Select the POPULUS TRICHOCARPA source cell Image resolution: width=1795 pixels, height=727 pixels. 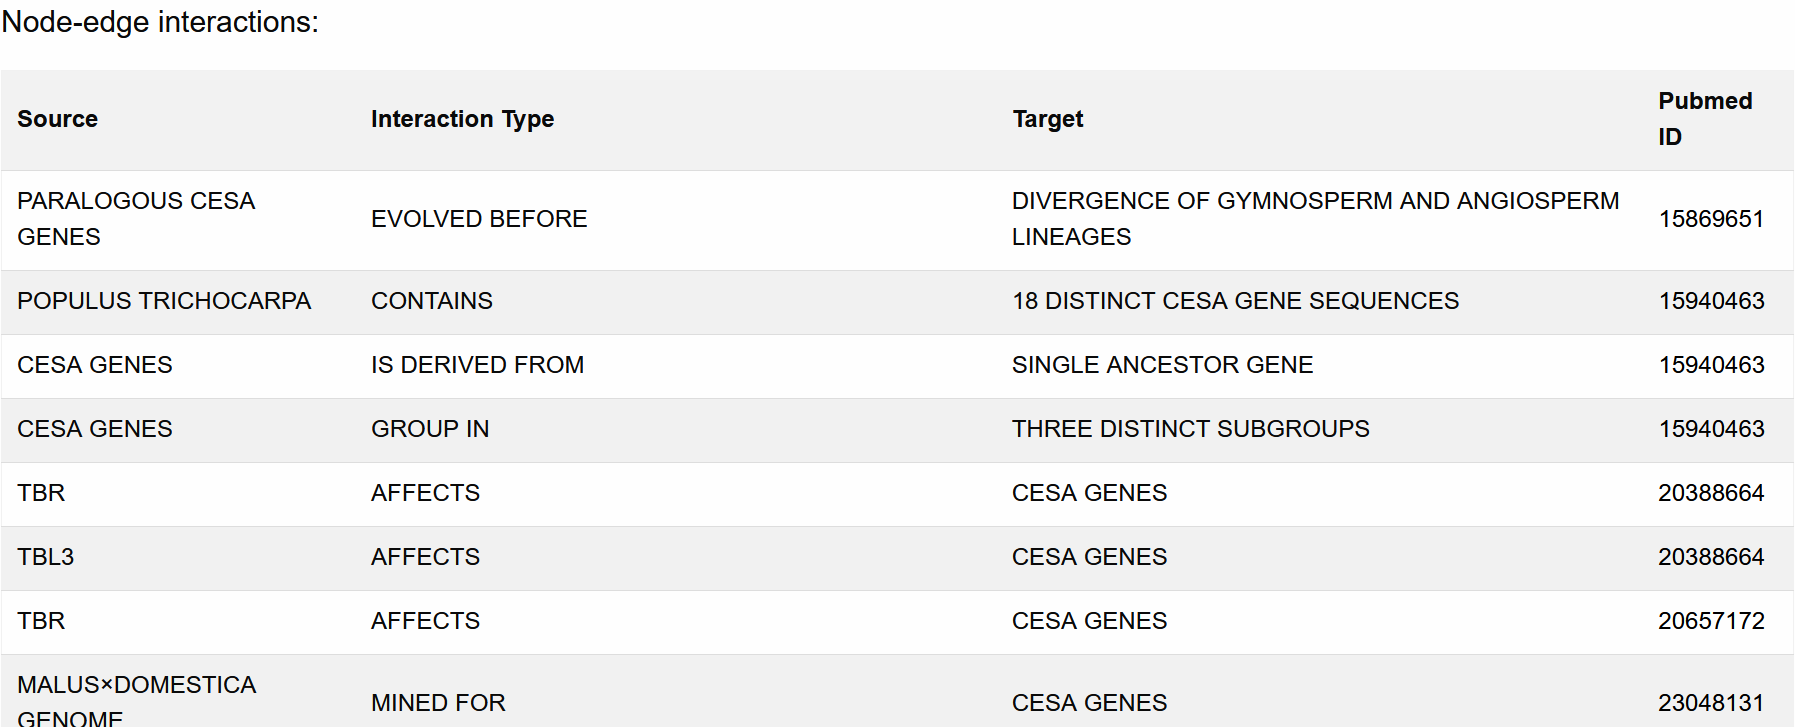pyautogui.click(x=164, y=301)
